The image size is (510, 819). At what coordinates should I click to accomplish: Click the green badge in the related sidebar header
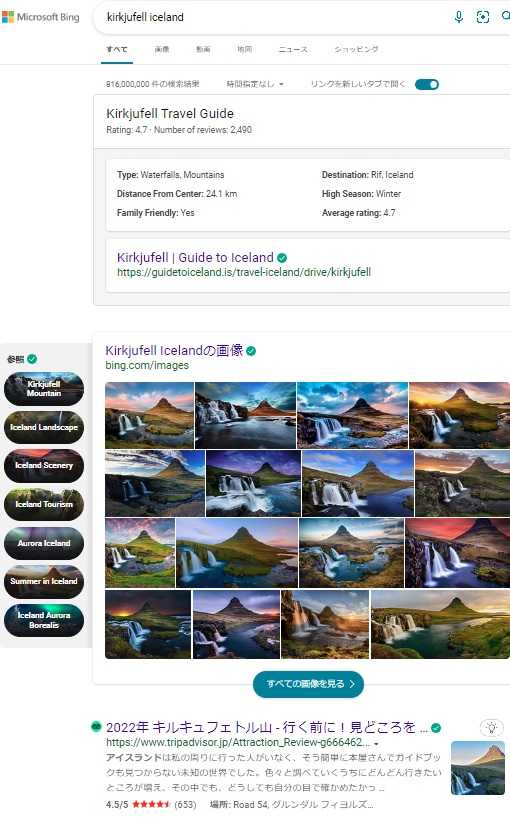(x=32, y=359)
